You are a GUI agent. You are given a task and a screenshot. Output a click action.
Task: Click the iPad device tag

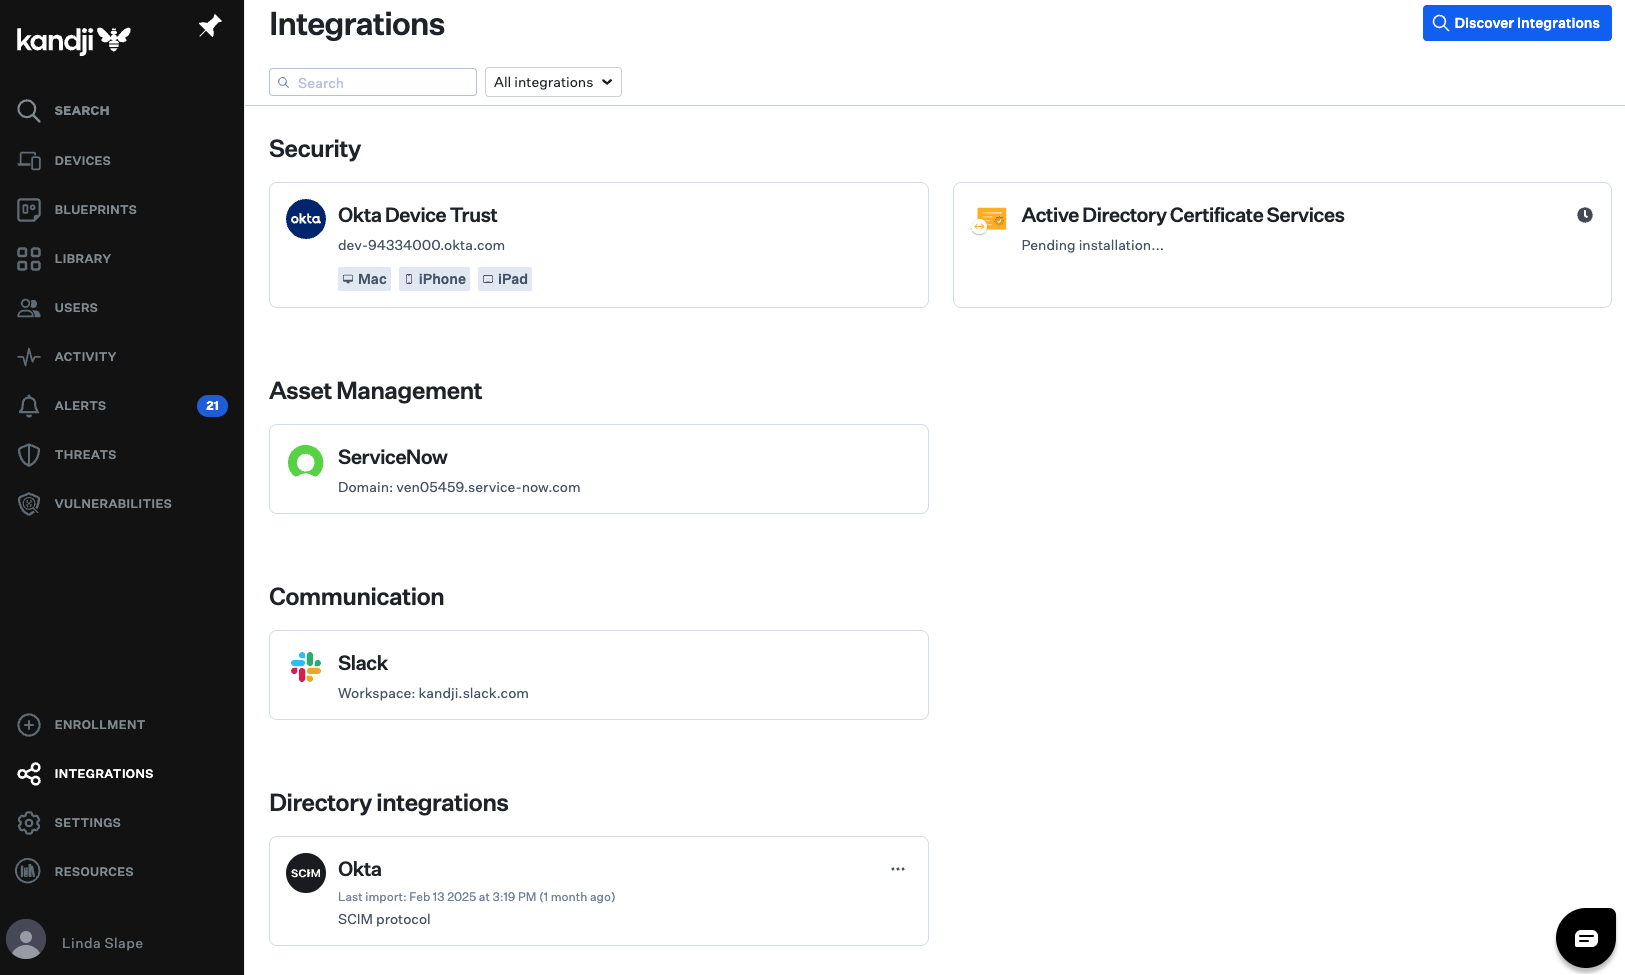click(505, 279)
